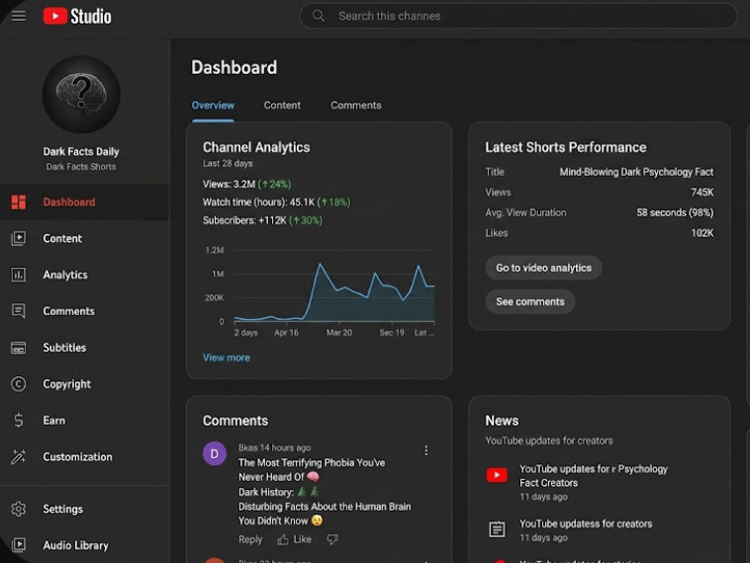
Task: Open Earn in the sidebar
Action: [x=84, y=420]
